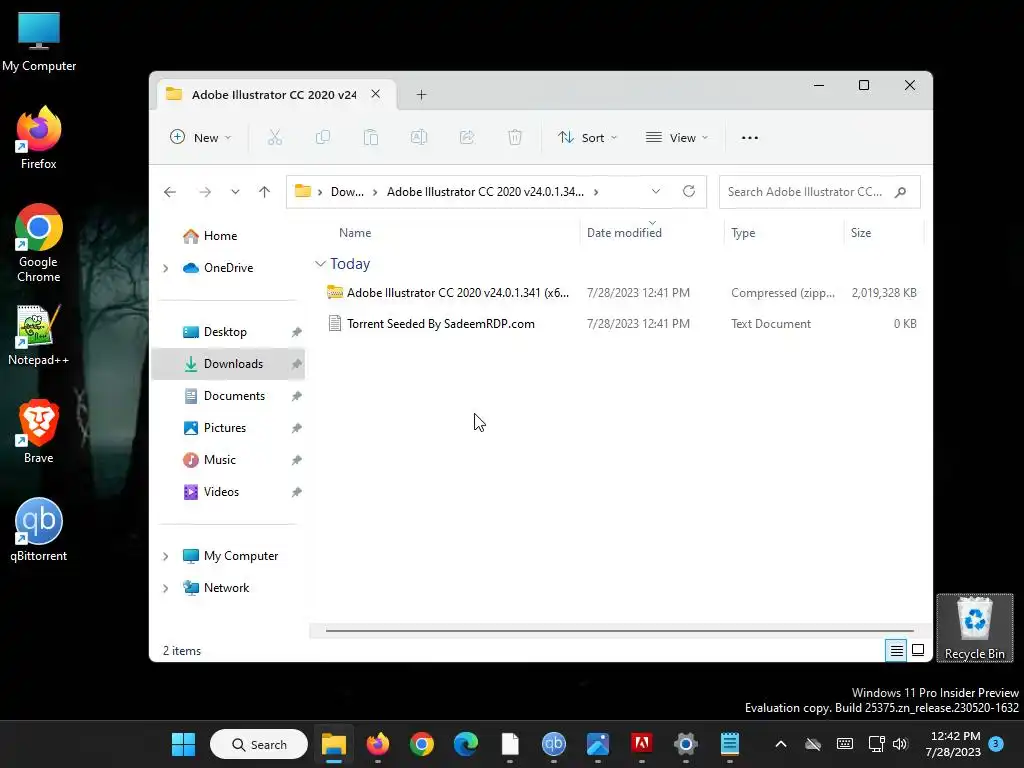This screenshot has width=1024, height=768.
Task: Expand My Computer tree node
Action: (166, 556)
